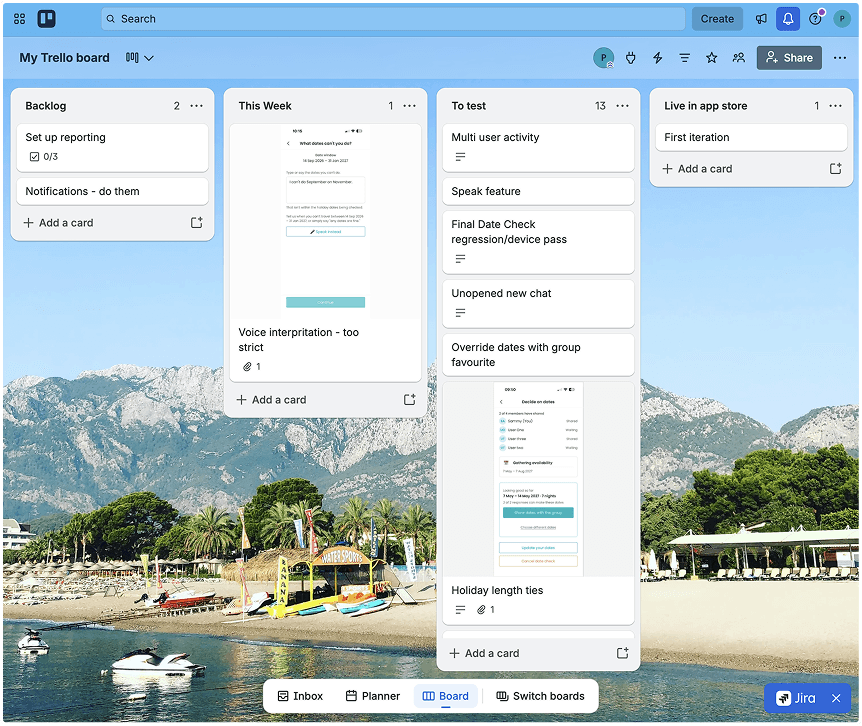862x726 pixels.
Task: Open the First iteration card
Action: pyautogui.click(x=751, y=137)
